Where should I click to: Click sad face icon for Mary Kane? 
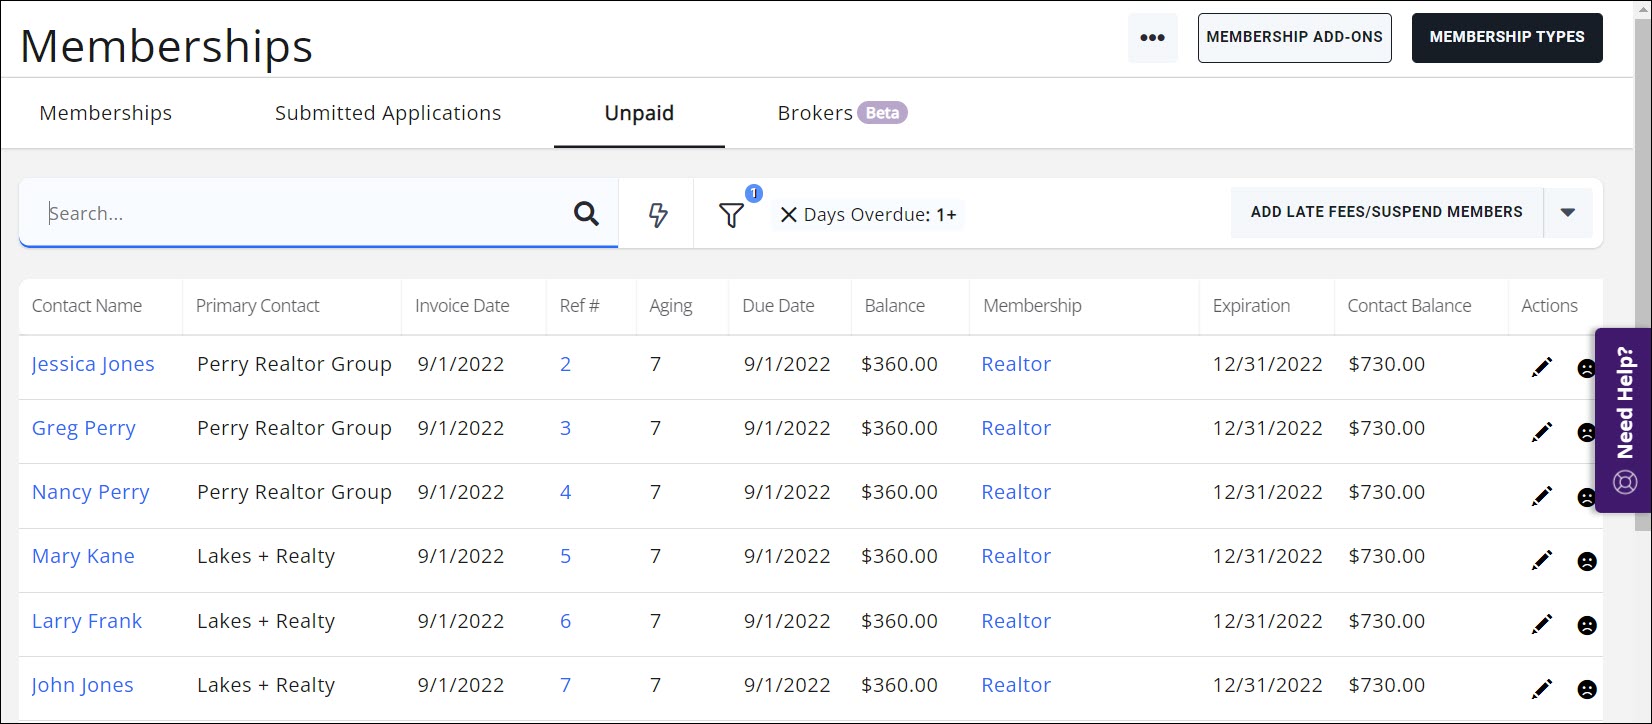tap(1586, 561)
